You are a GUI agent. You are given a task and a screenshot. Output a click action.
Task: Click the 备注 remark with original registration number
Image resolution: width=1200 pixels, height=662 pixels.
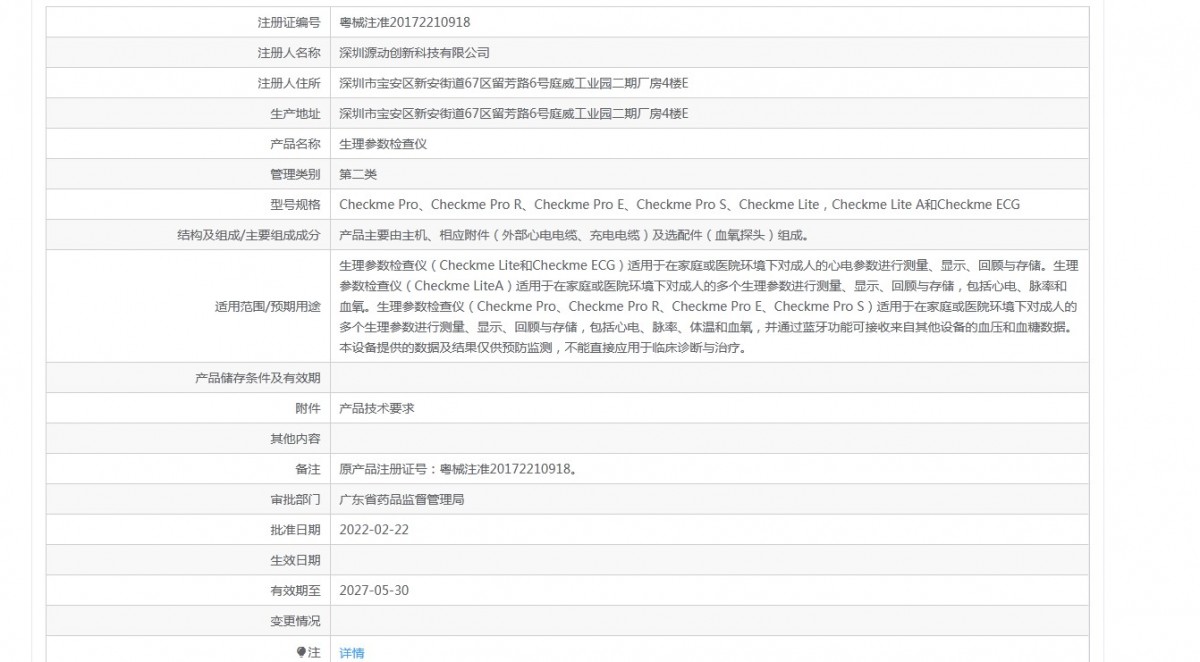click(457, 468)
